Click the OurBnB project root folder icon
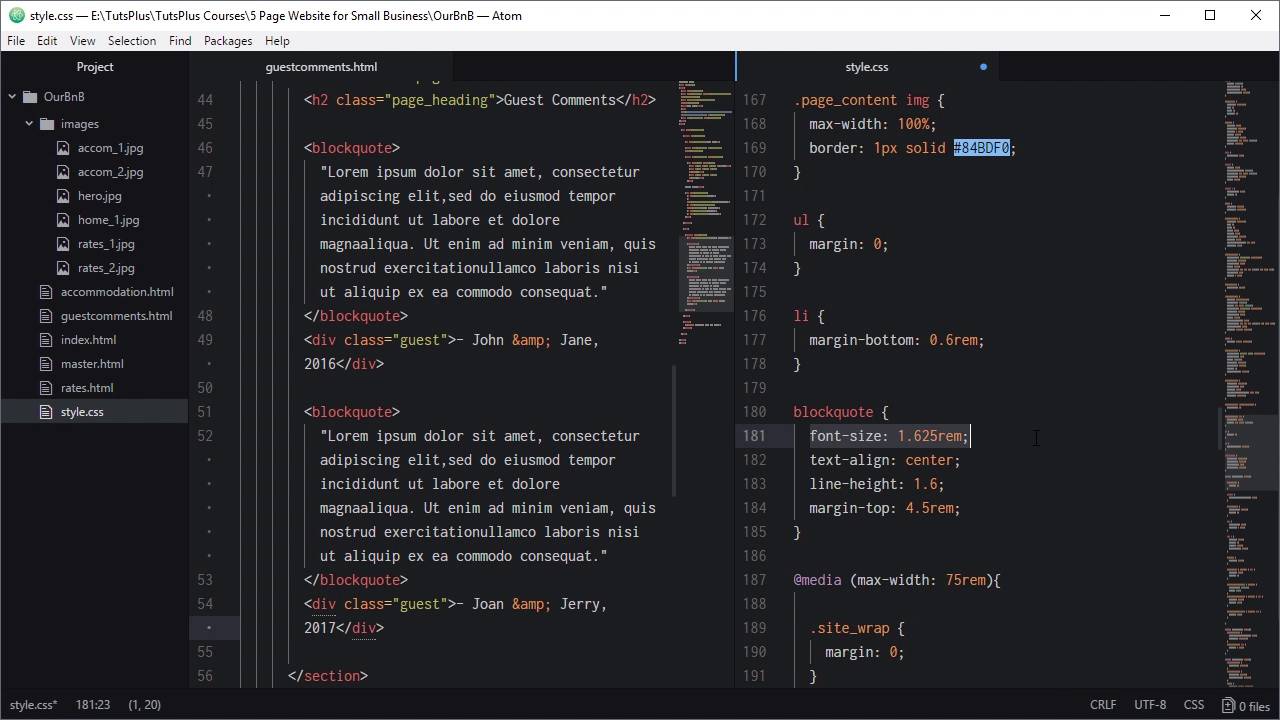Screen dimensions: 1280x720 (x=29, y=97)
